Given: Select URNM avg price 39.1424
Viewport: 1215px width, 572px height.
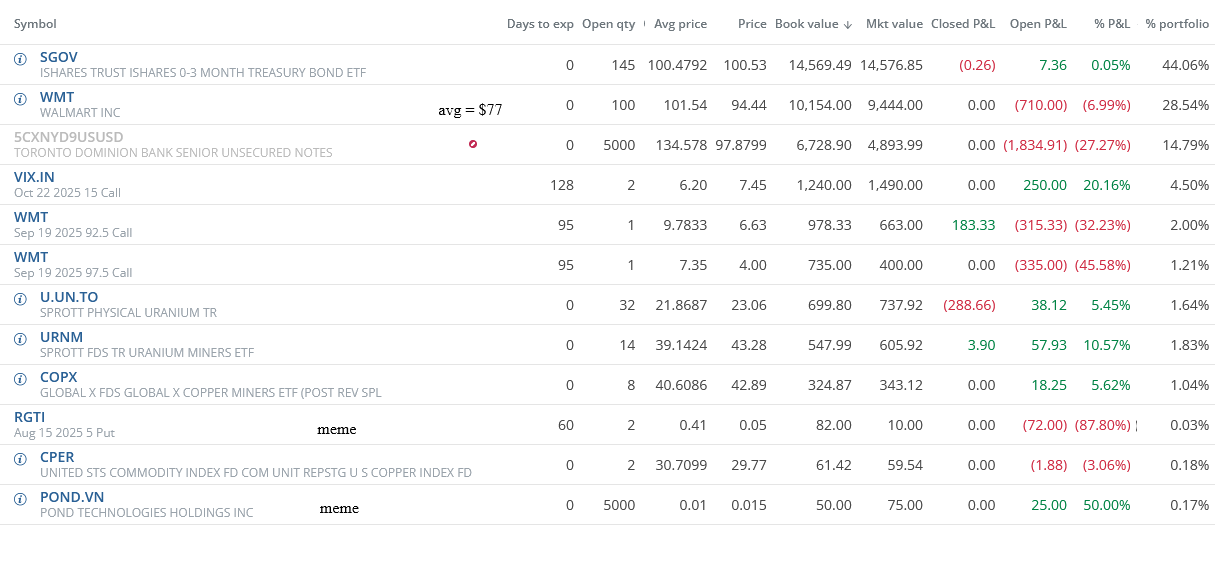Looking at the screenshot, I should pos(679,345).
